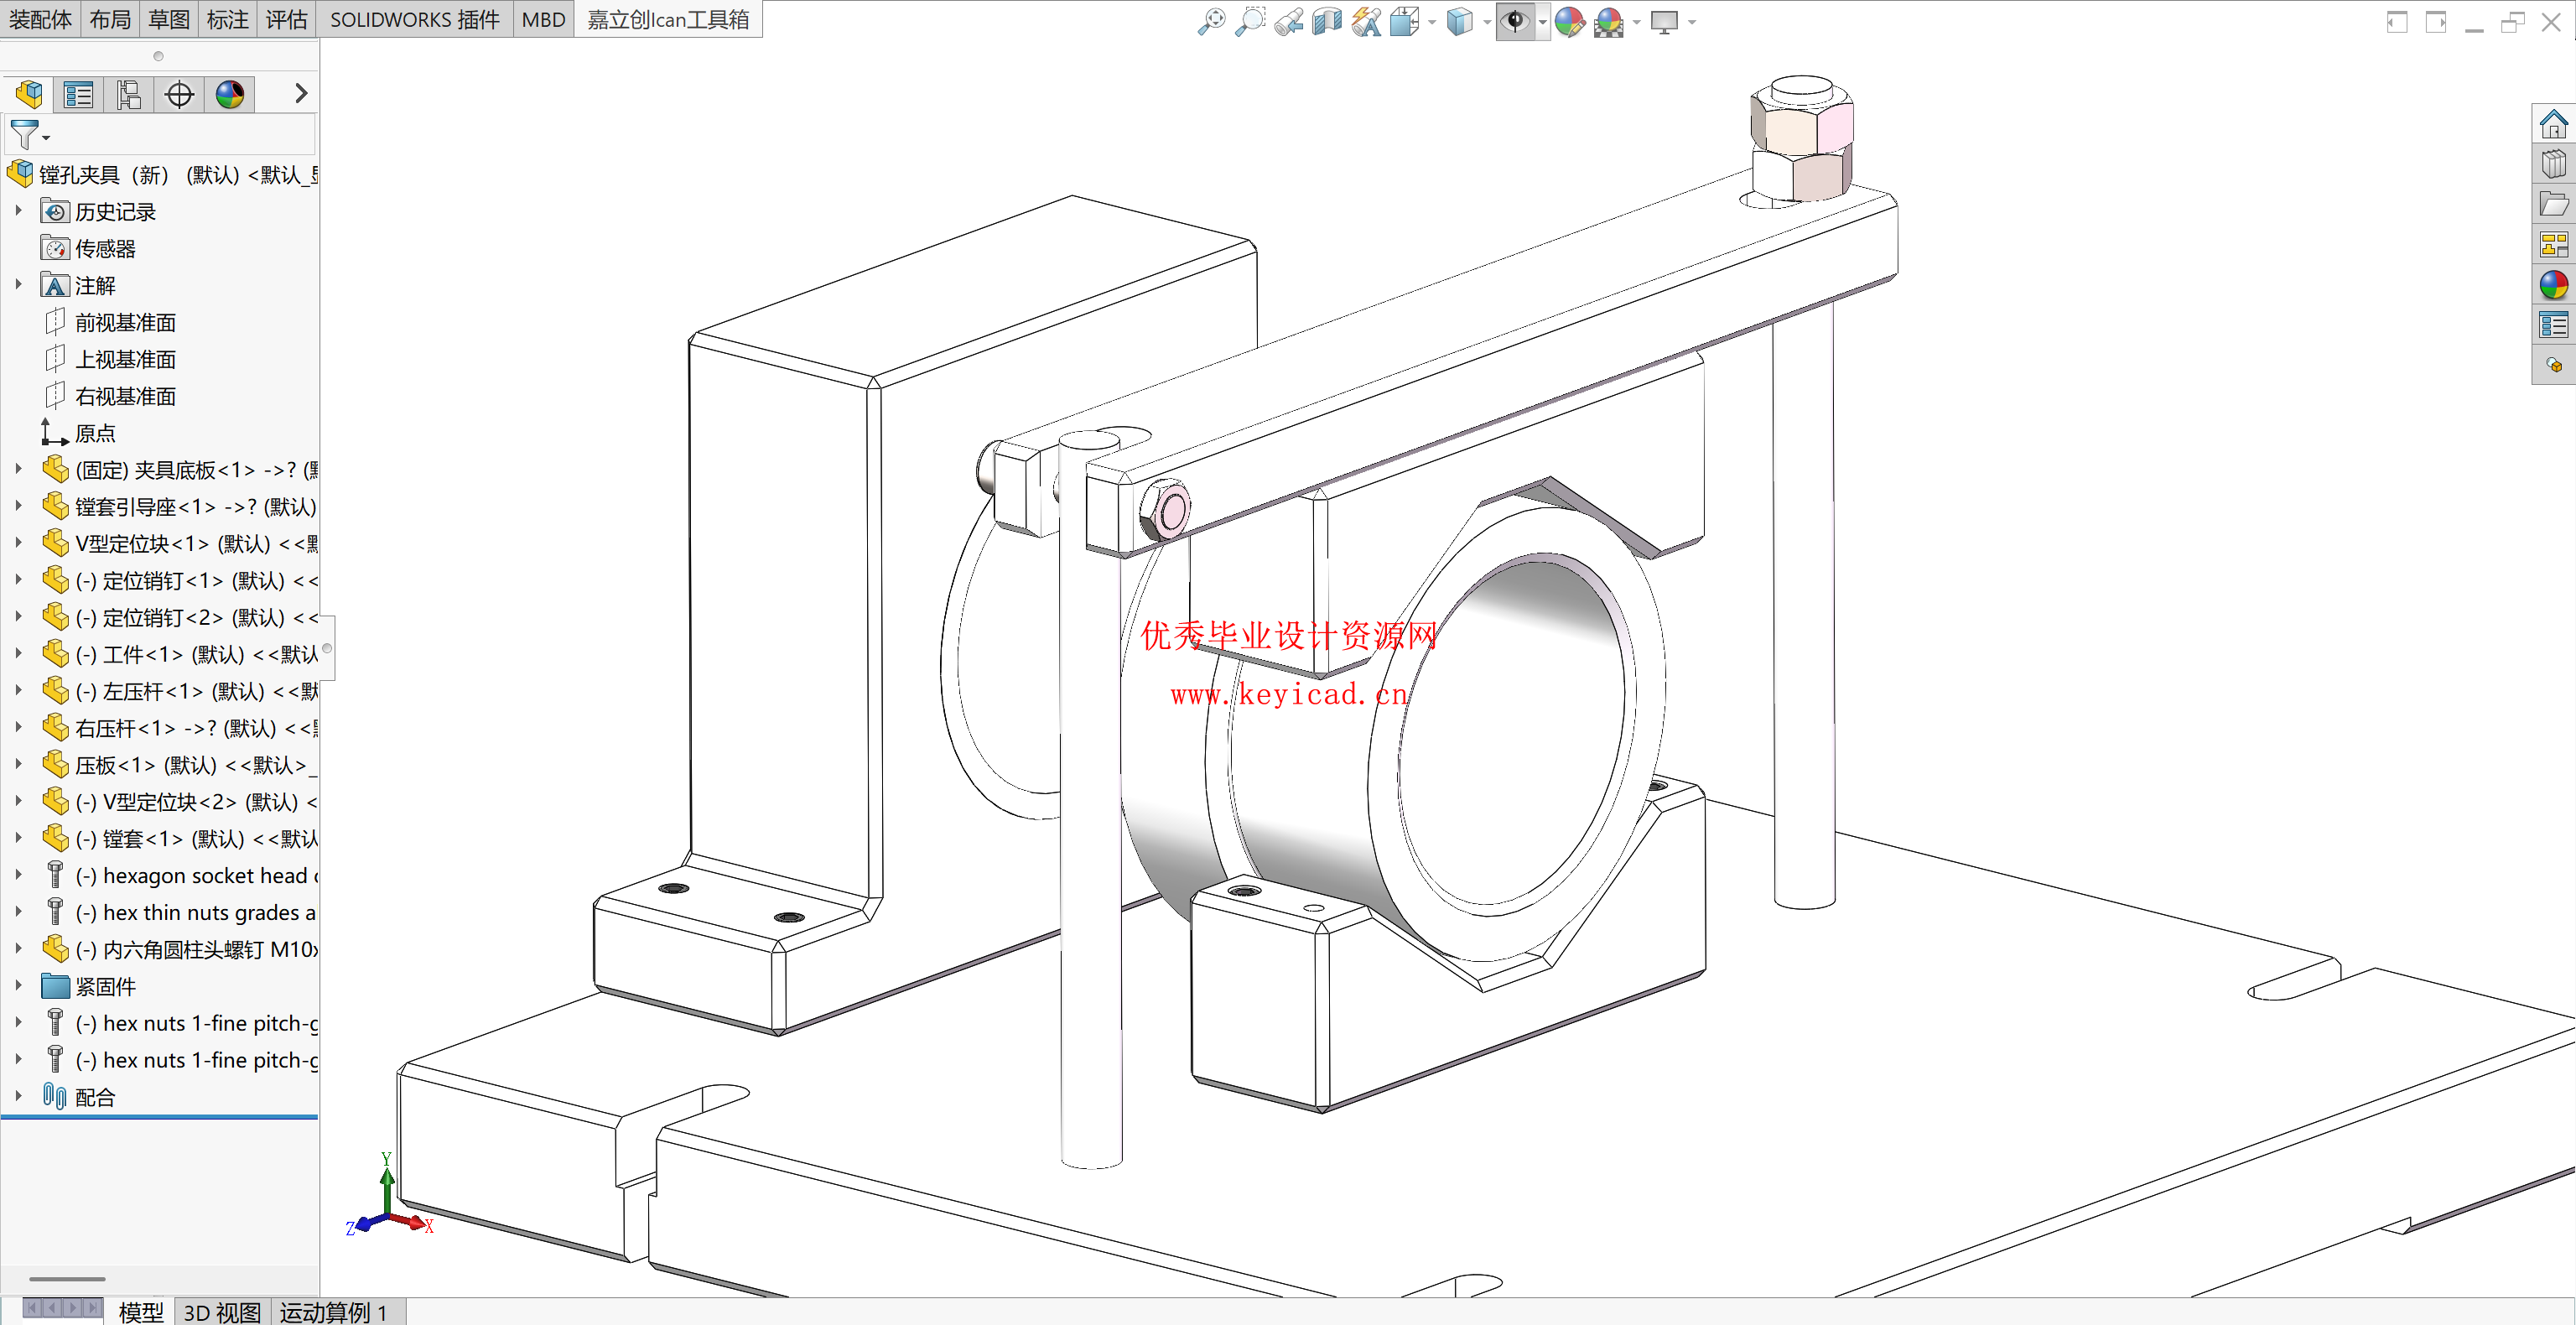
Task: Open the Dynamic Annotation Views icon
Action: (1366, 21)
